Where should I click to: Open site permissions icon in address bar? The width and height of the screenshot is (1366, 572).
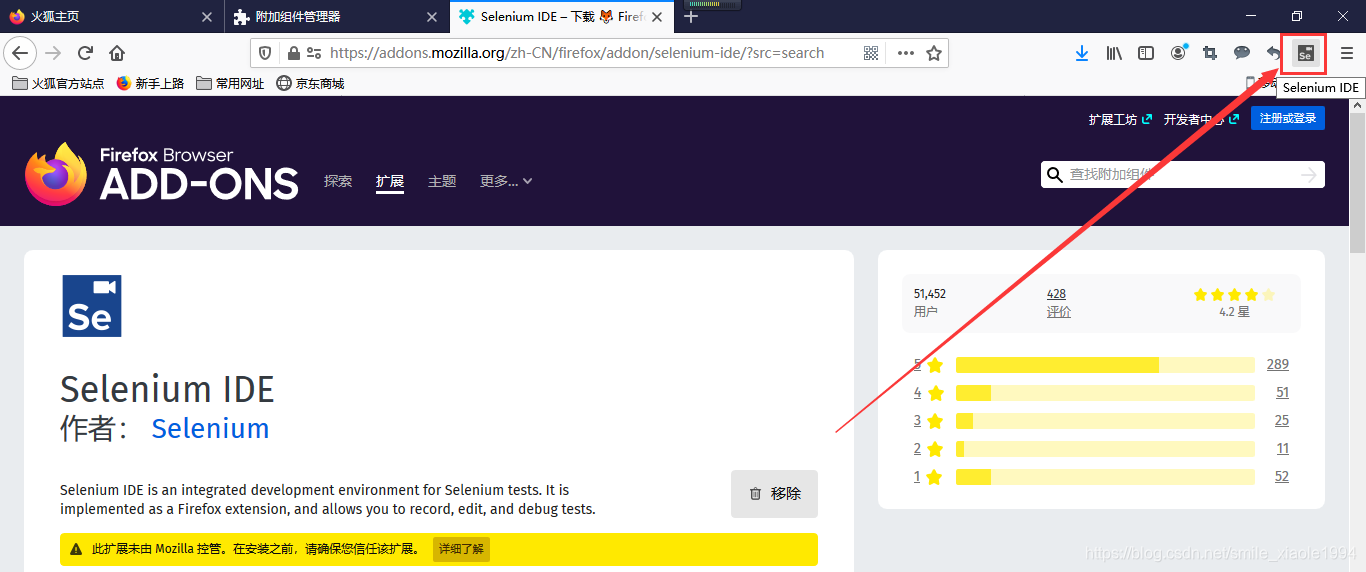[314, 54]
